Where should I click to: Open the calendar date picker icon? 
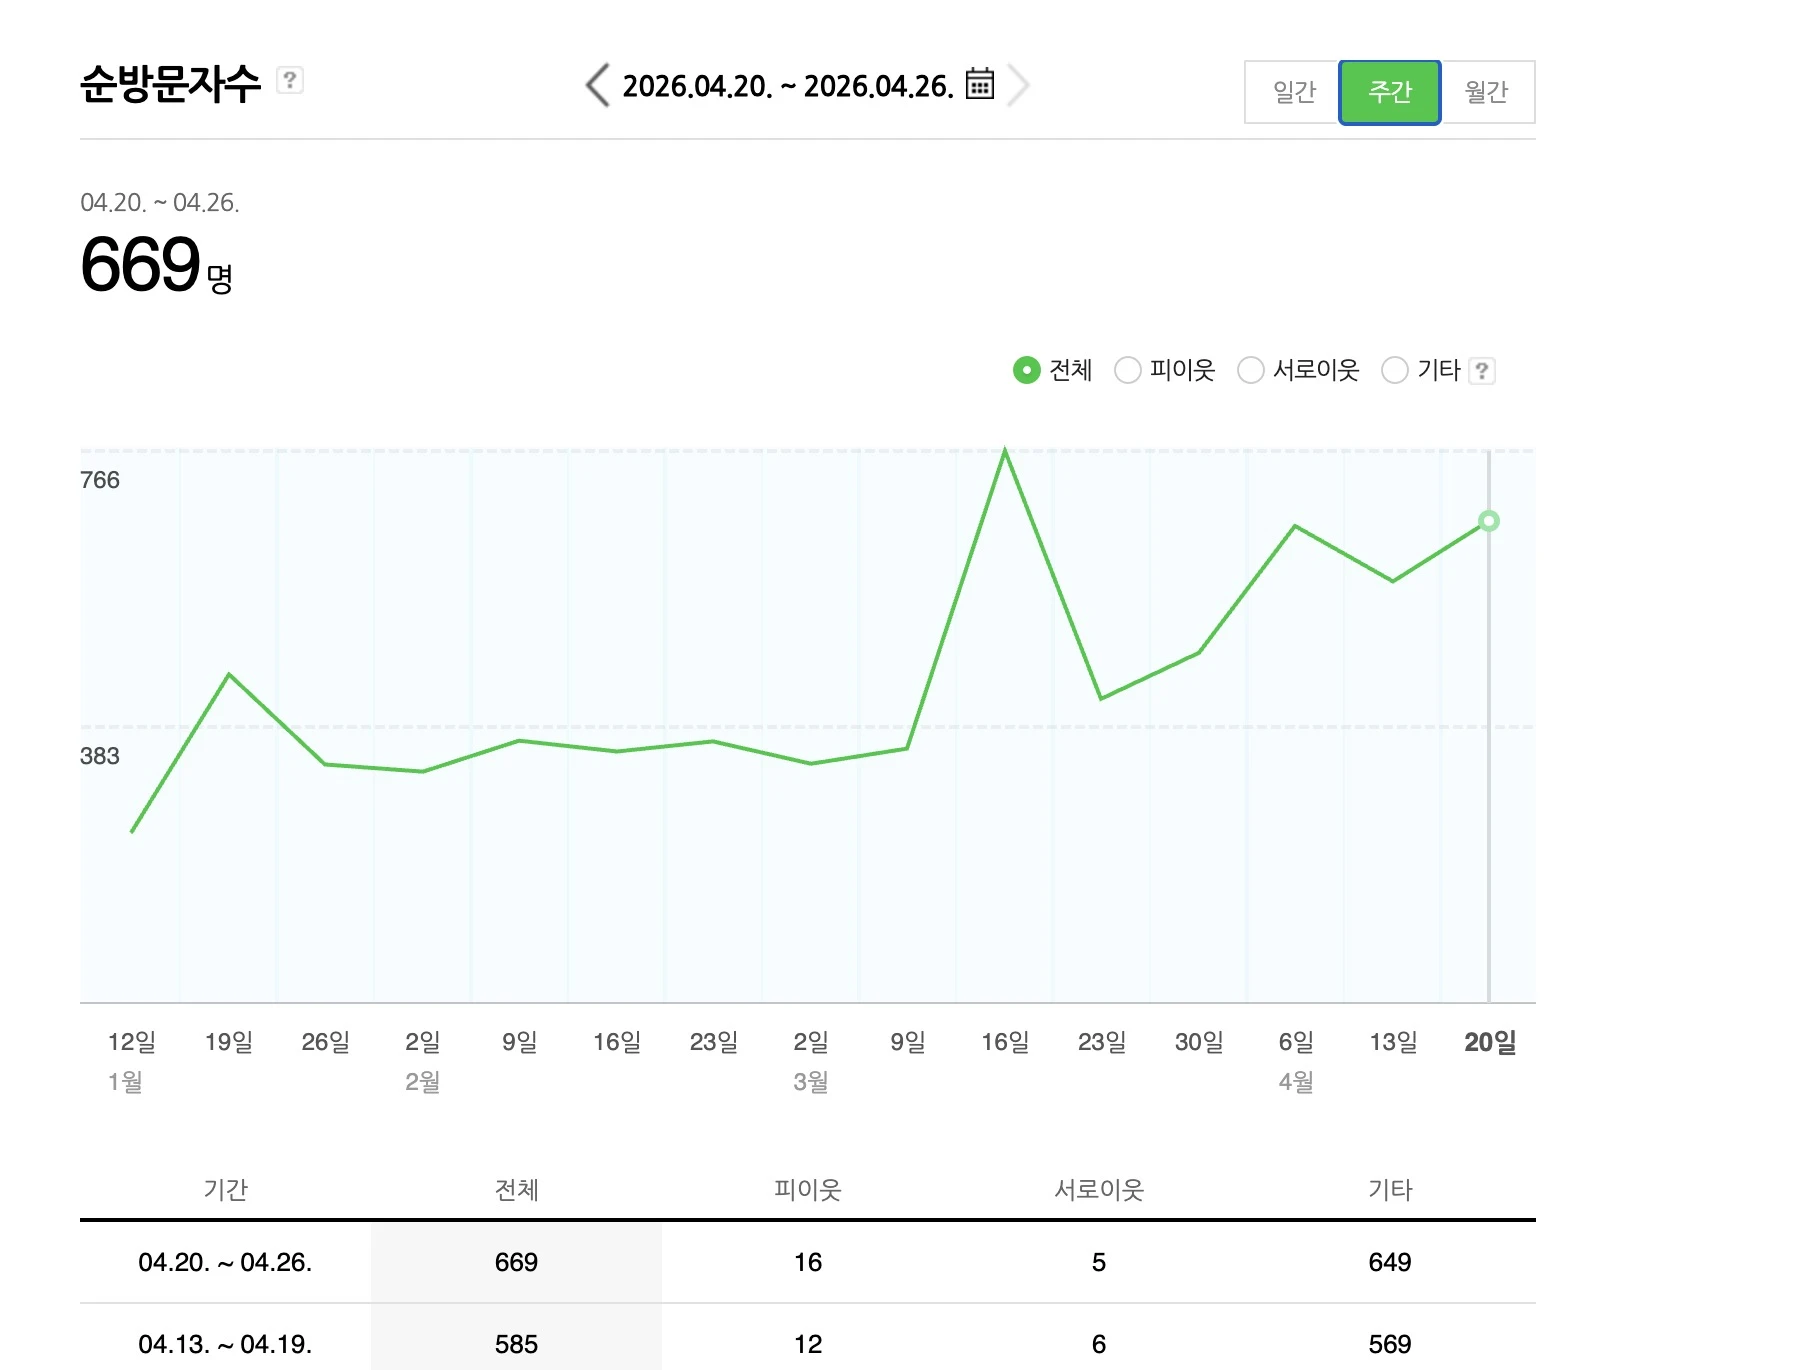[980, 84]
